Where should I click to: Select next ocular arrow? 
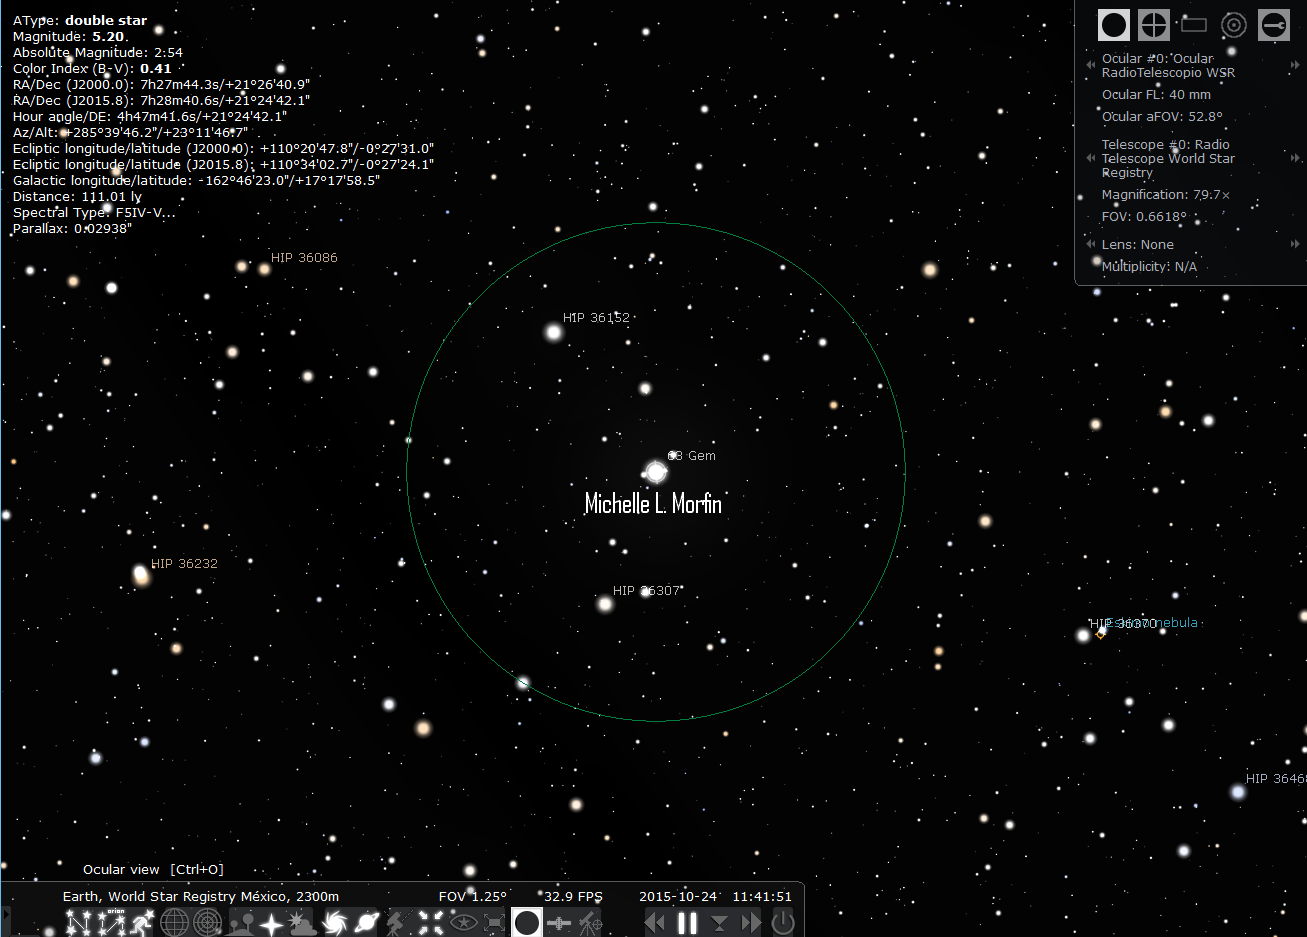(x=1296, y=66)
